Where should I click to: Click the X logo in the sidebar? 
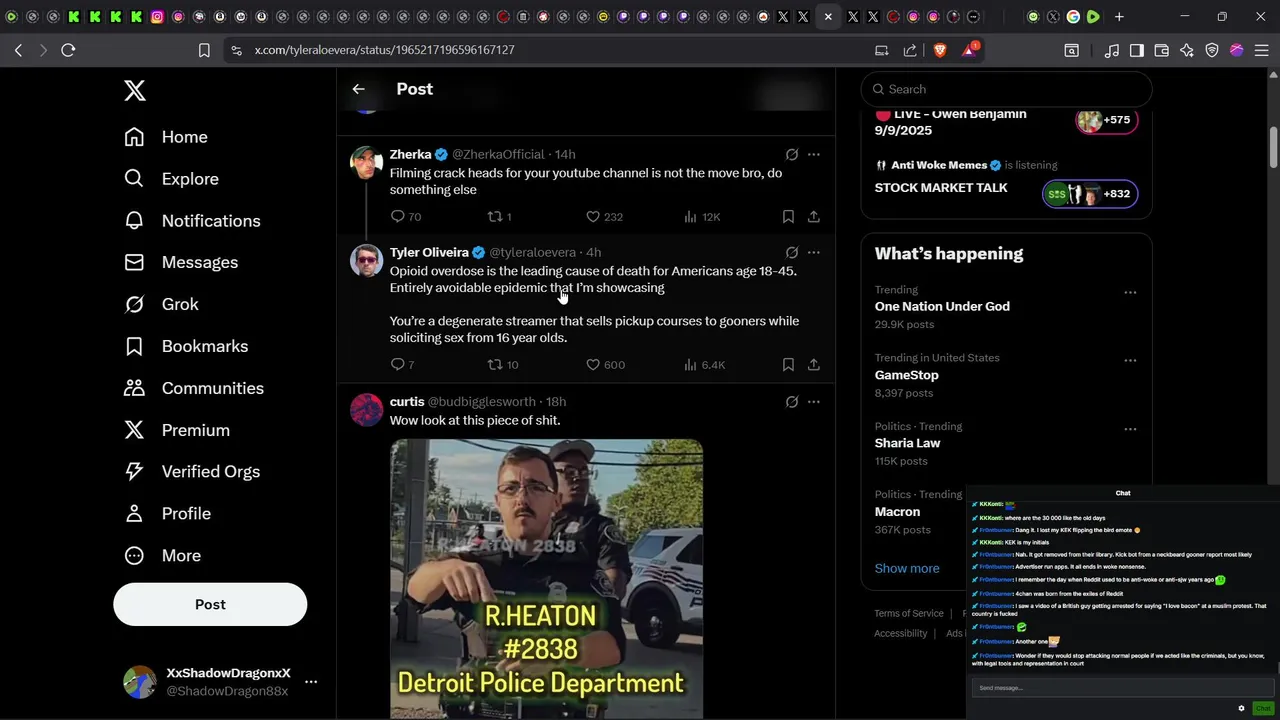tap(135, 91)
